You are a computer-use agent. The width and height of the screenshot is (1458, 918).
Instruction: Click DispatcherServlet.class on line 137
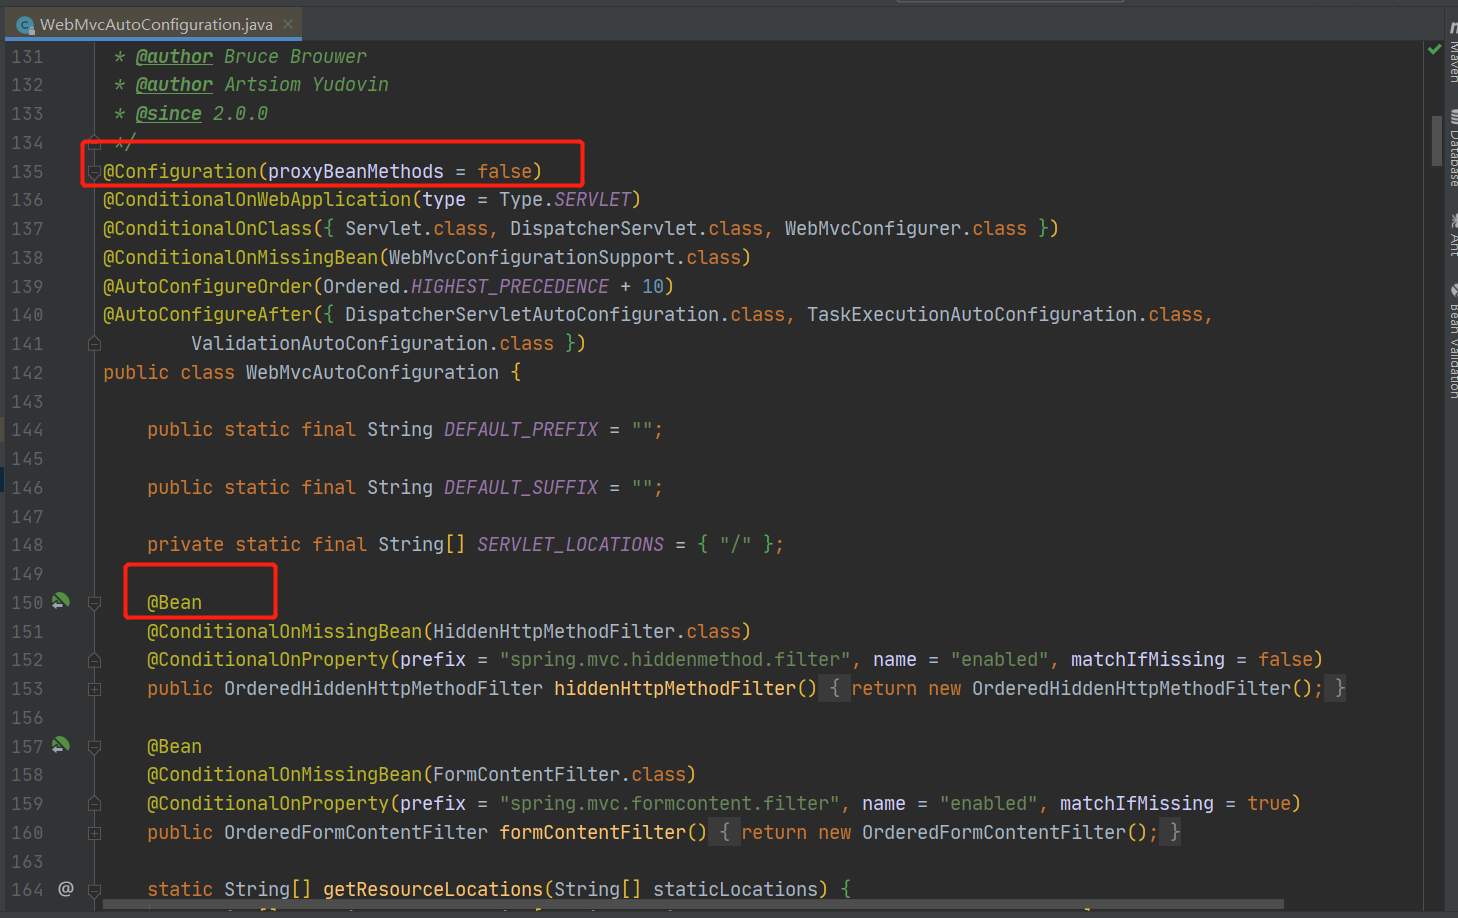tap(636, 228)
